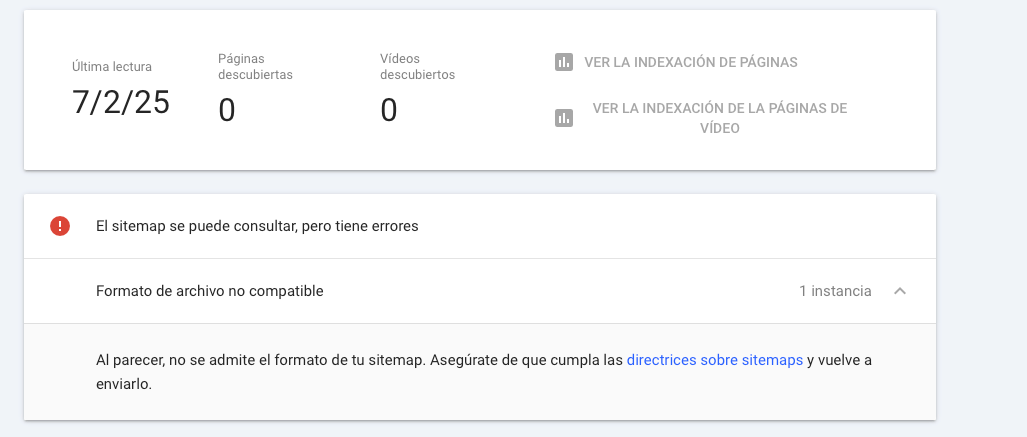Click the bar chart icon beside VER LA INDEXACIÓN DE PÁGINAS
Screen dimensions: 1027x437
coord(564,62)
